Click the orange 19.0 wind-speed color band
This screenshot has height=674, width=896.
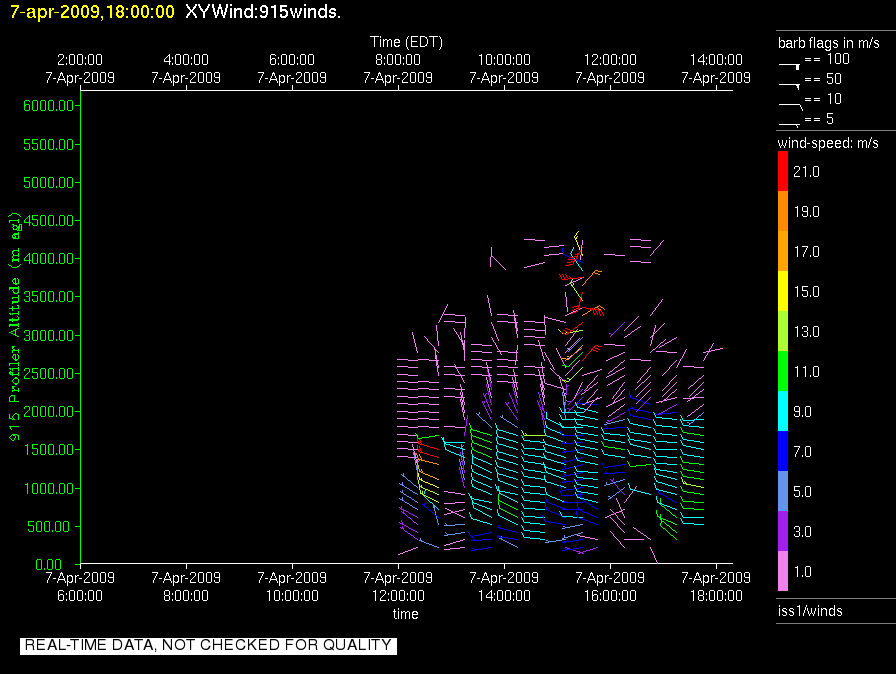click(x=783, y=211)
